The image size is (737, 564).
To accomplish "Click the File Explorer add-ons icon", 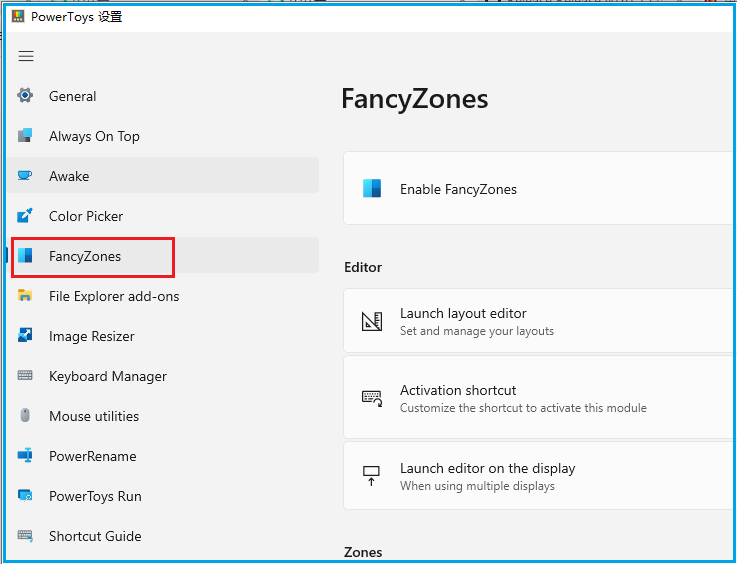I will [x=25, y=296].
